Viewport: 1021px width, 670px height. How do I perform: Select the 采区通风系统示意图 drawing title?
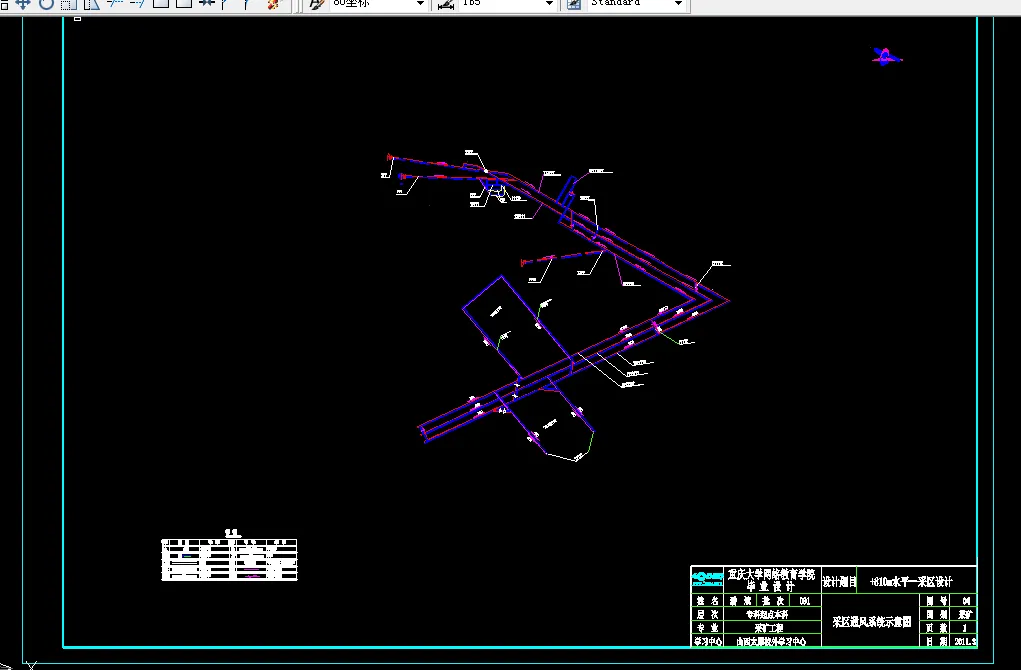pyautogui.click(x=871, y=622)
